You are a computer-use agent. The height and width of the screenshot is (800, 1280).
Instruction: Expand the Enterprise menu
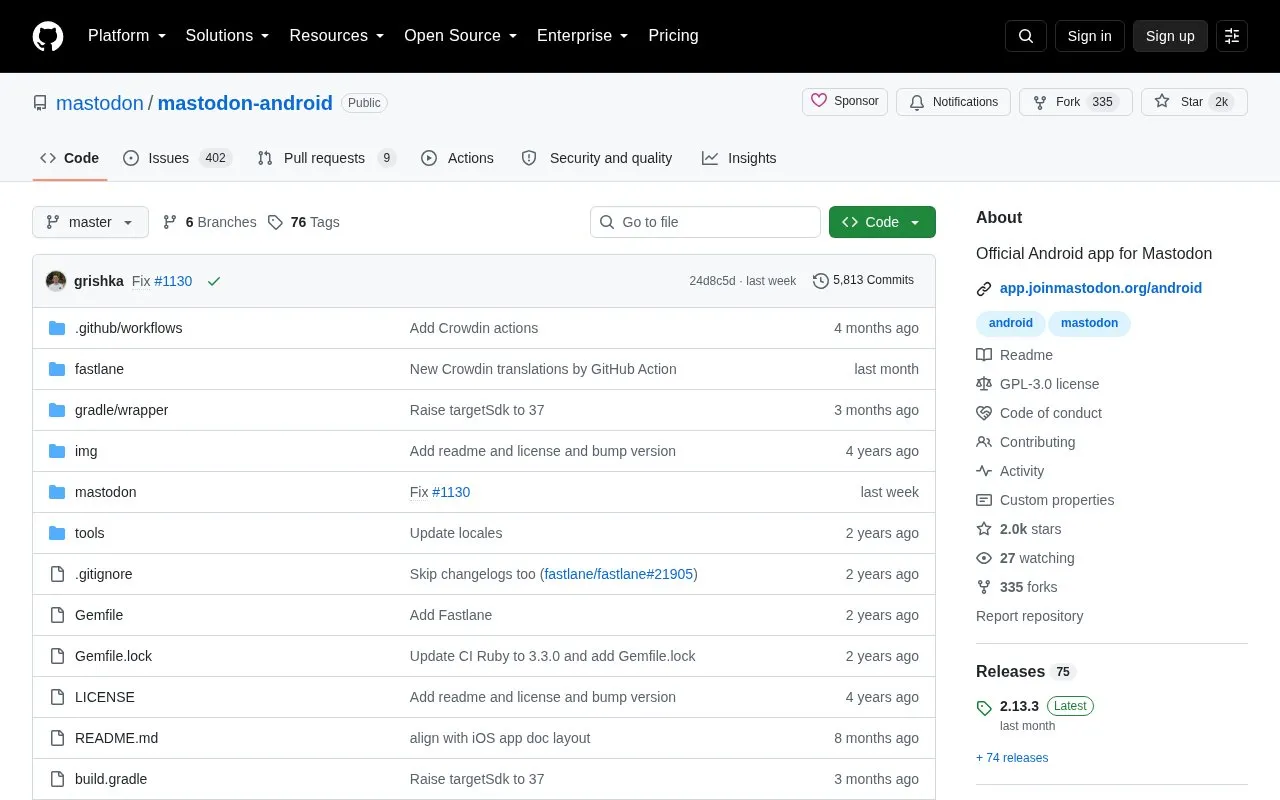583,36
